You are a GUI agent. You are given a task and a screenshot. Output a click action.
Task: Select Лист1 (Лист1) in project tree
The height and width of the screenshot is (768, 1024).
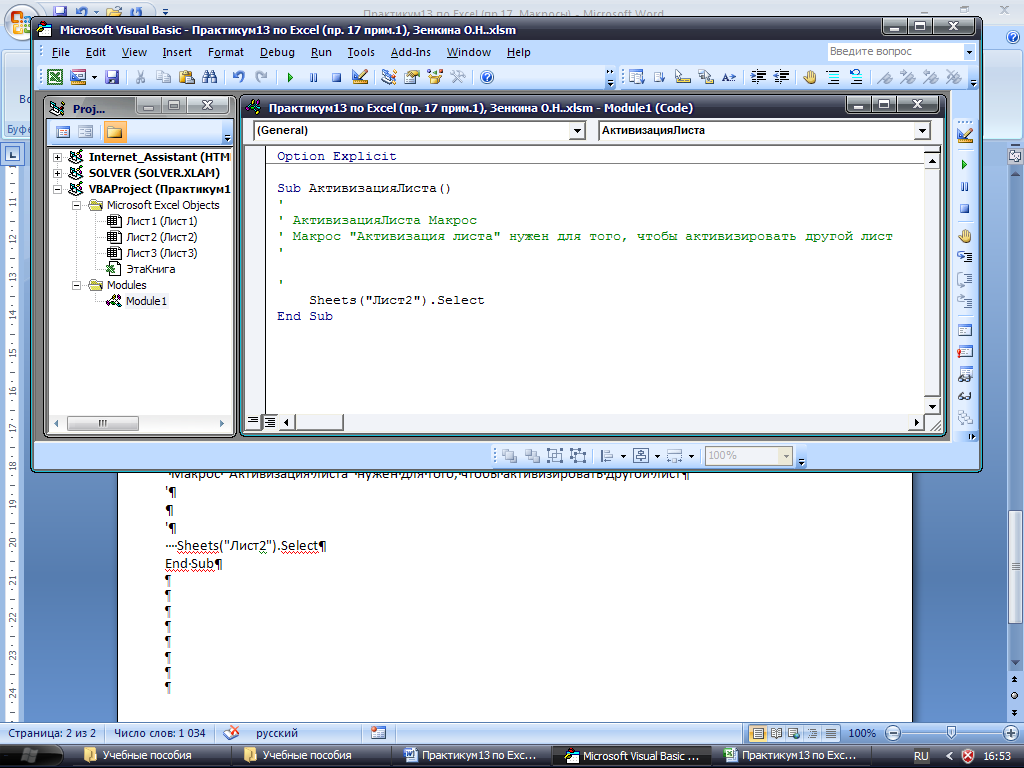click(x=161, y=221)
